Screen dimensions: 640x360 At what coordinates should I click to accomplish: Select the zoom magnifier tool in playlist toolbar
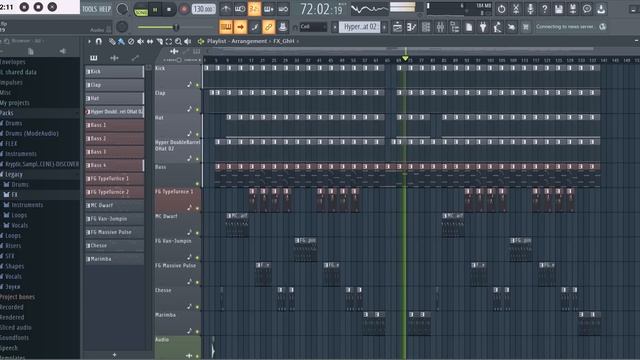(x=178, y=41)
